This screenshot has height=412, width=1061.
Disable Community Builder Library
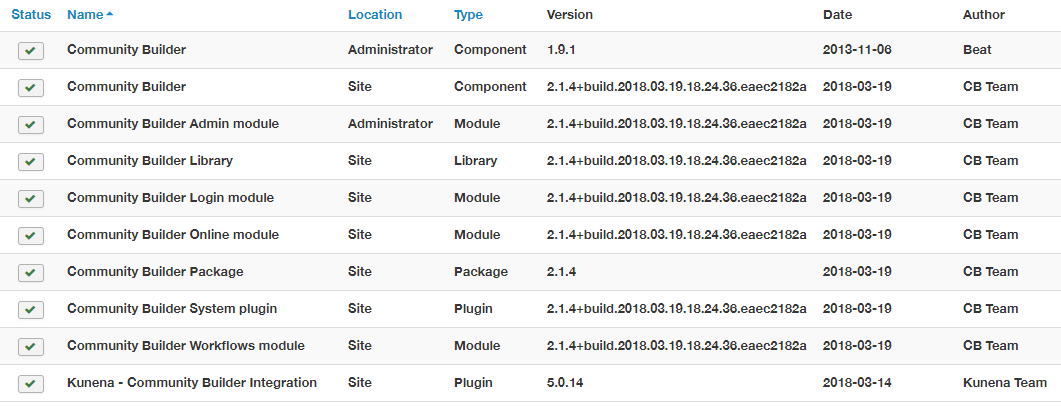(x=30, y=162)
